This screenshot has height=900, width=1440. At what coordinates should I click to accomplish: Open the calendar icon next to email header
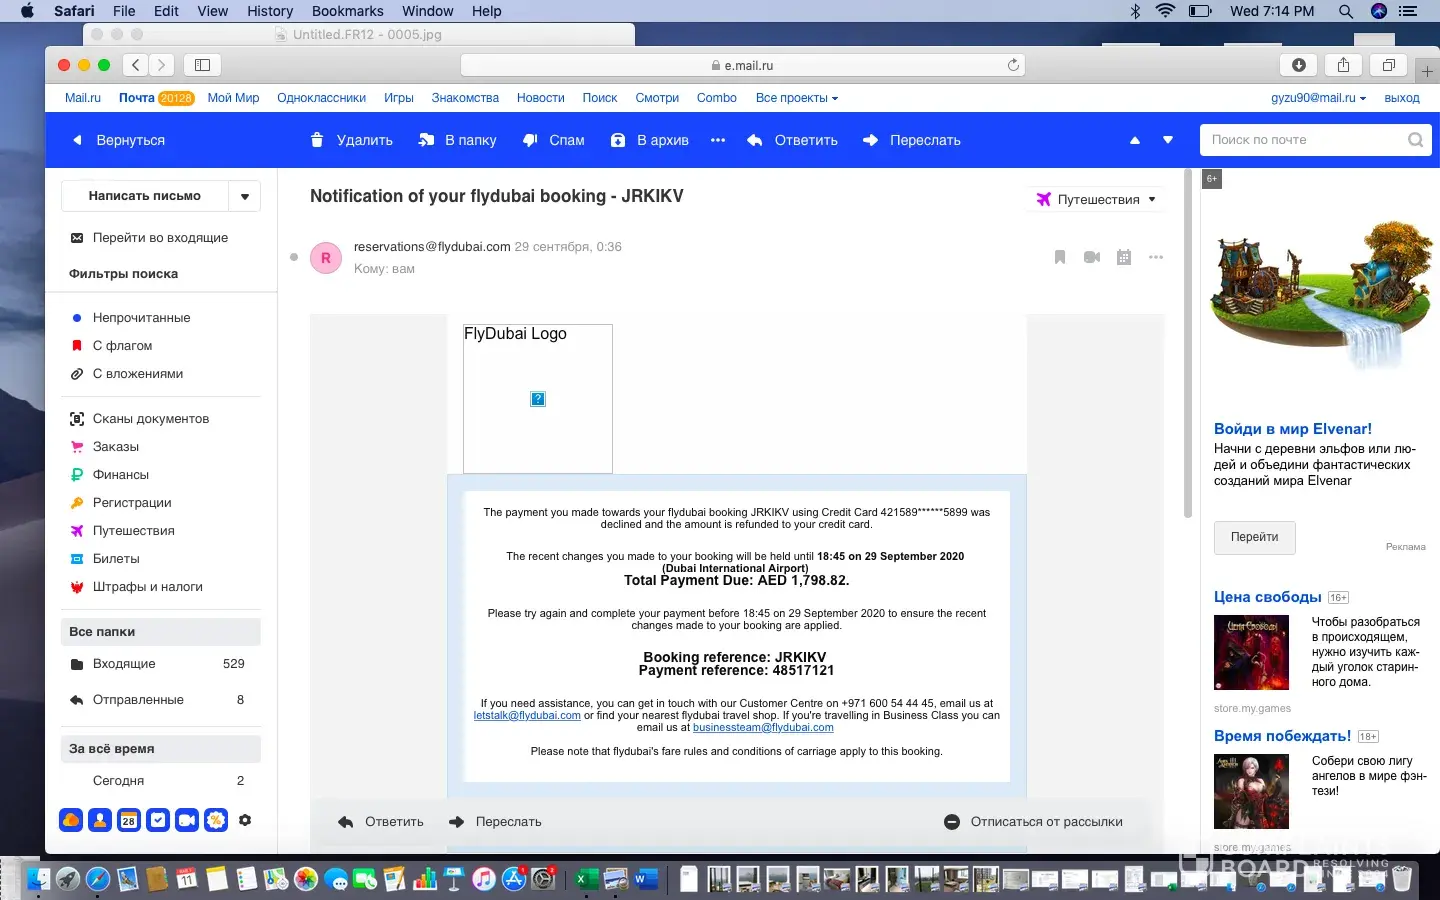point(1124,257)
